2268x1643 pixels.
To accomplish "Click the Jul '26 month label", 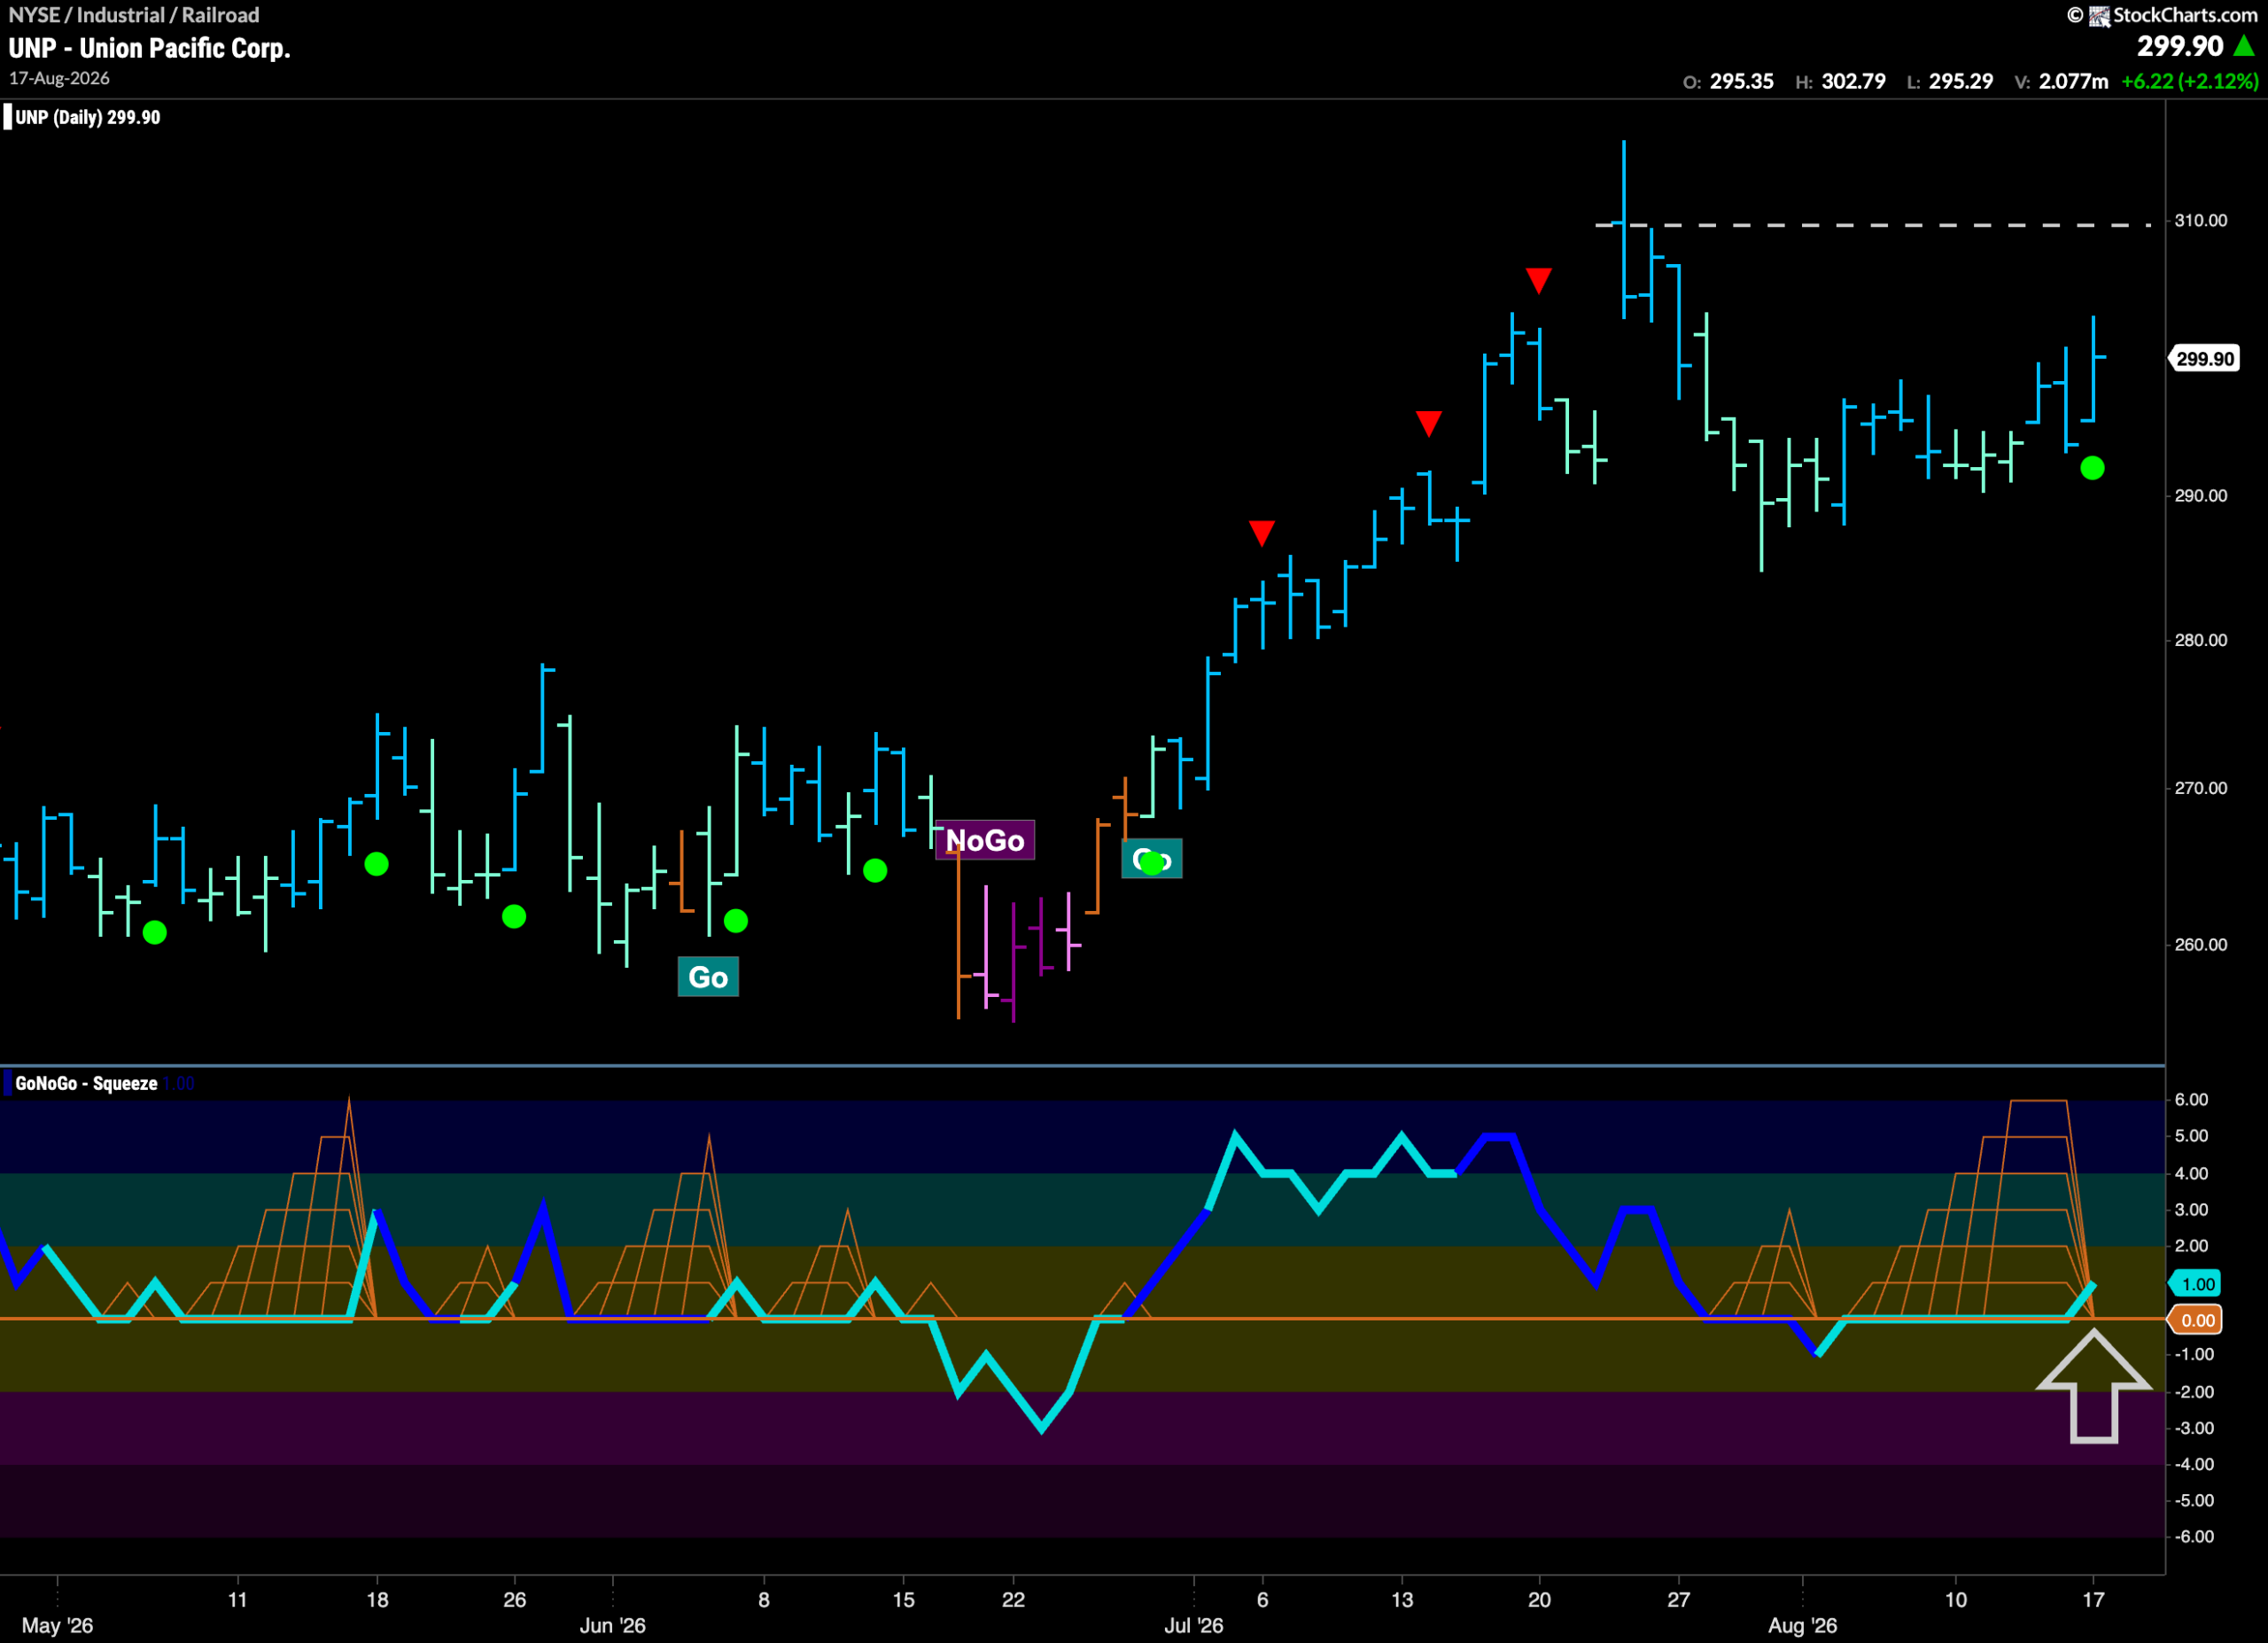I will tap(1194, 1626).
